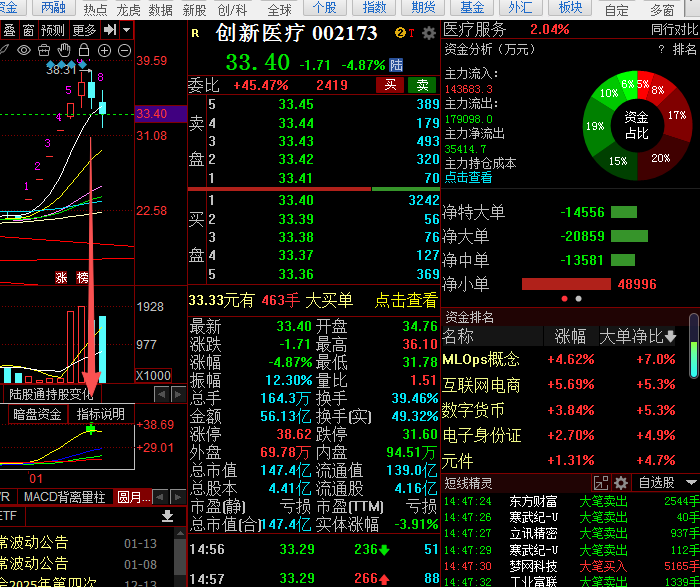
Task: Click the yellow R badge beside stock name
Action: [x=195, y=33]
